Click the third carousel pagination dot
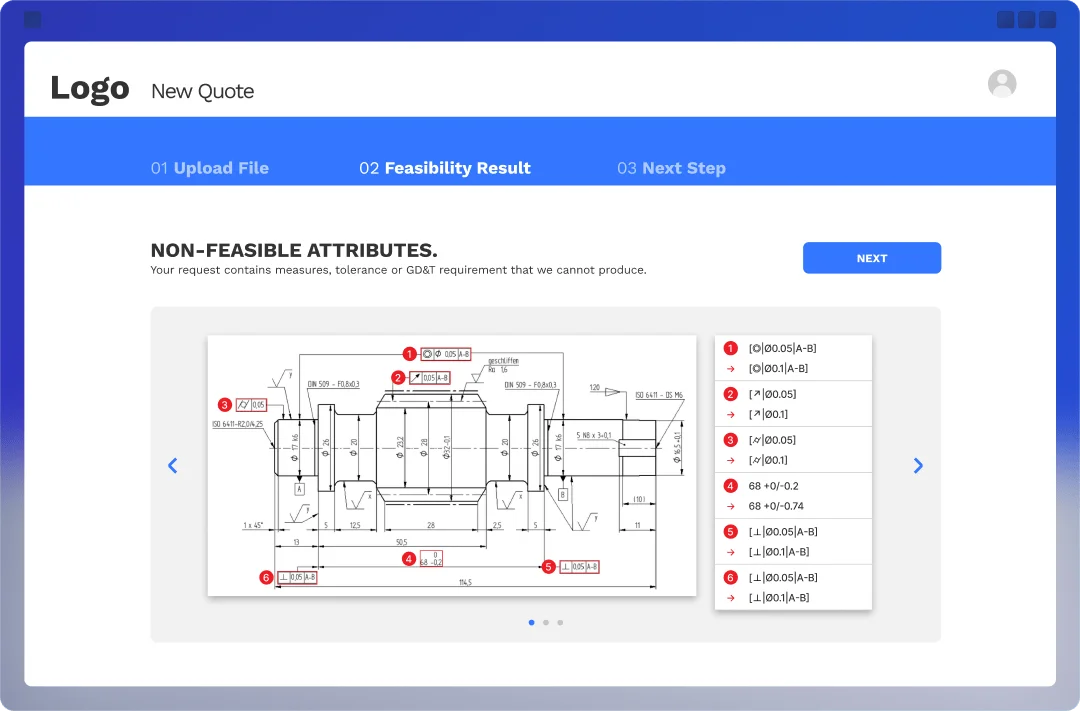 pos(560,622)
